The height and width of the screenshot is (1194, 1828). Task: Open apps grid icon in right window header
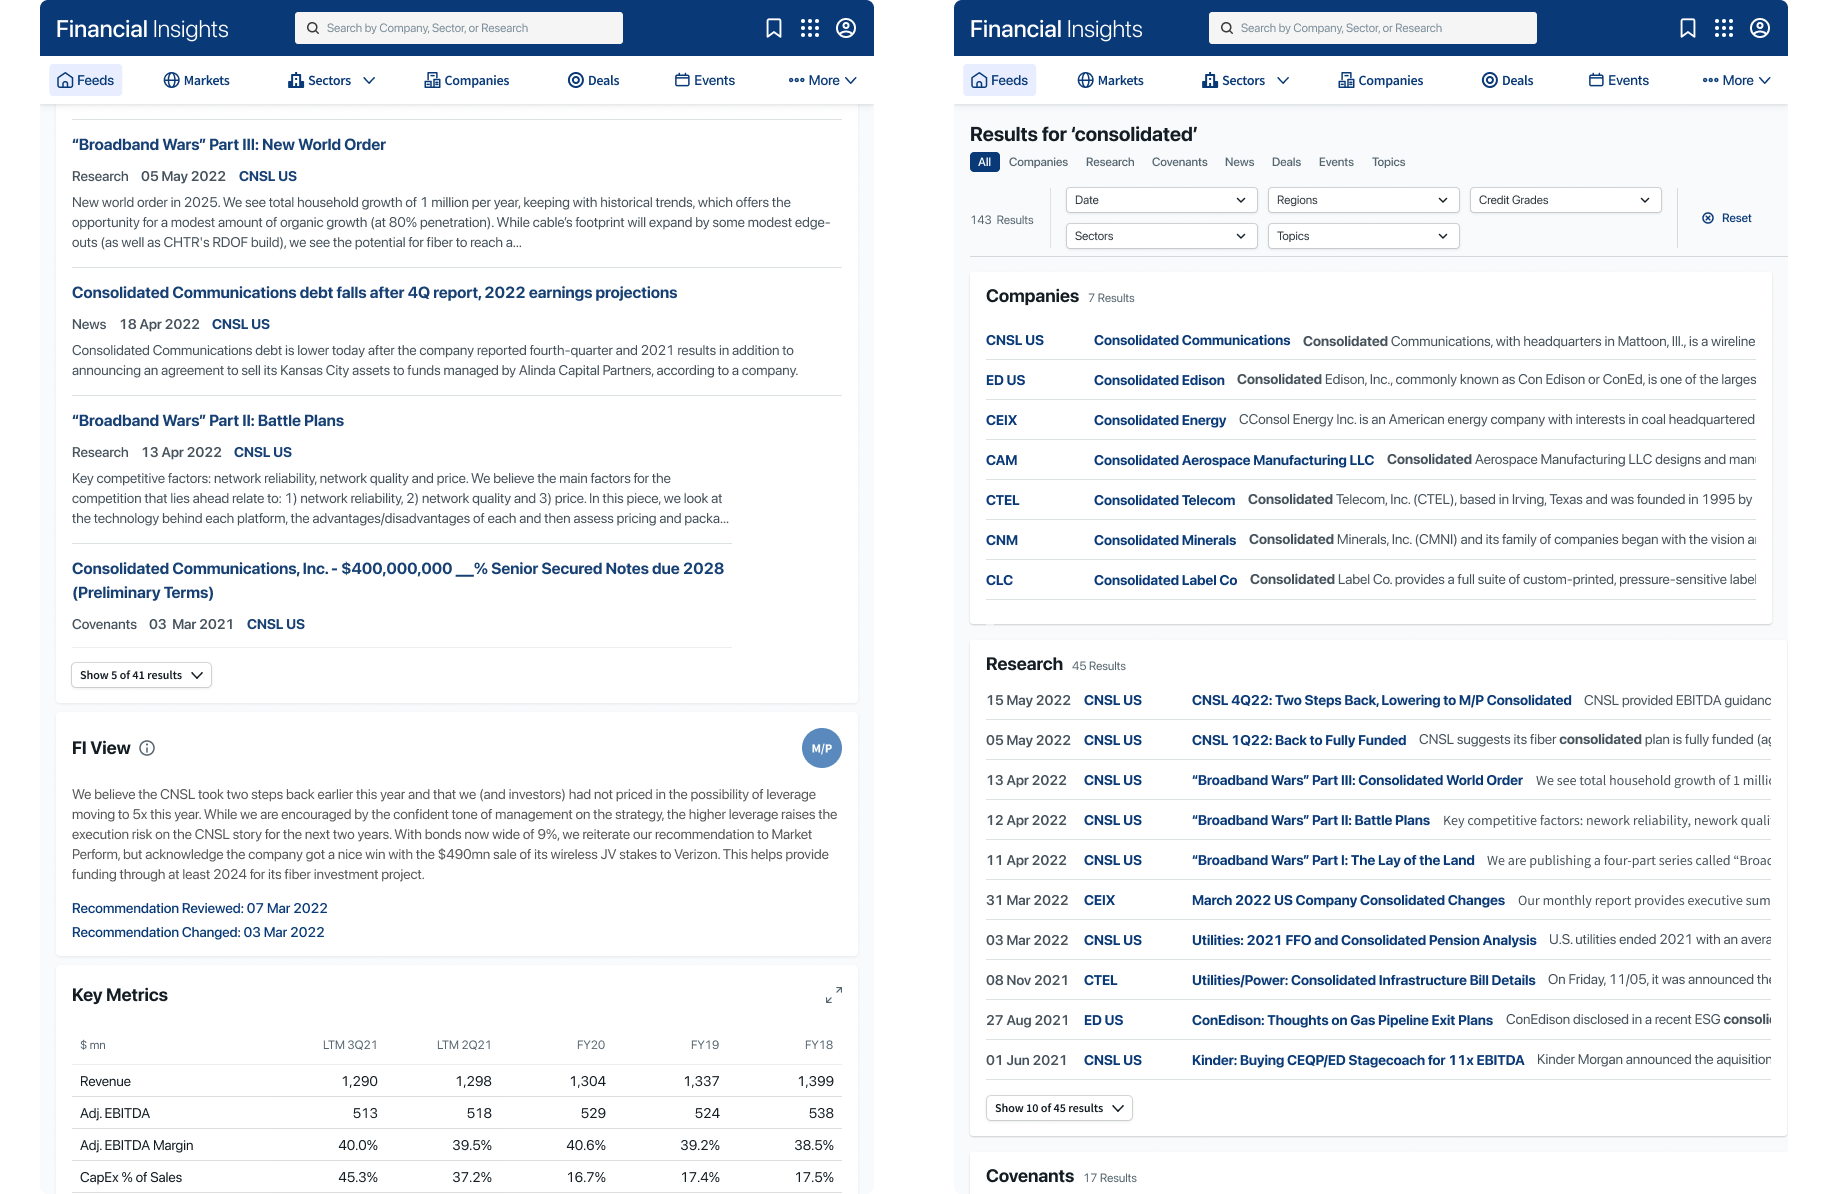pos(1724,28)
